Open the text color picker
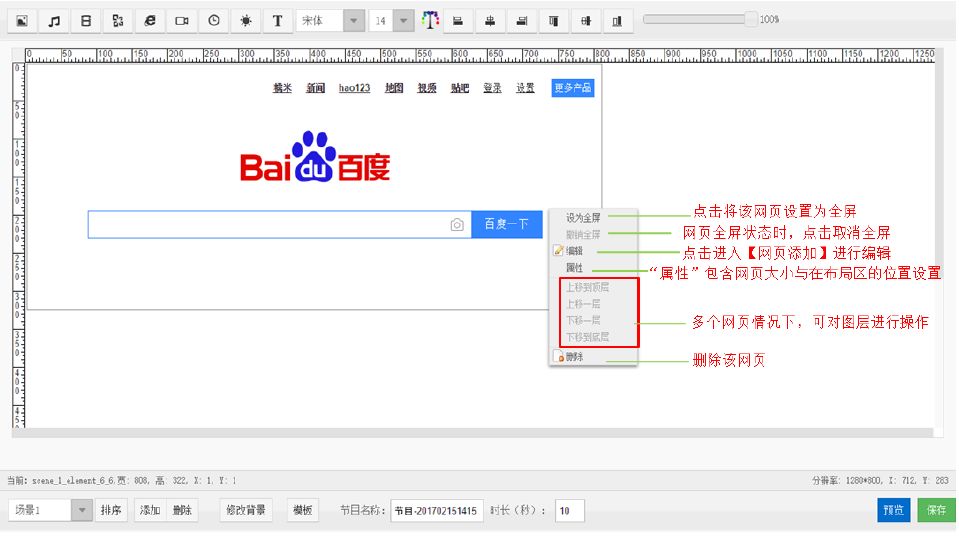This screenshot has height=537, width=959. point(430,21)
